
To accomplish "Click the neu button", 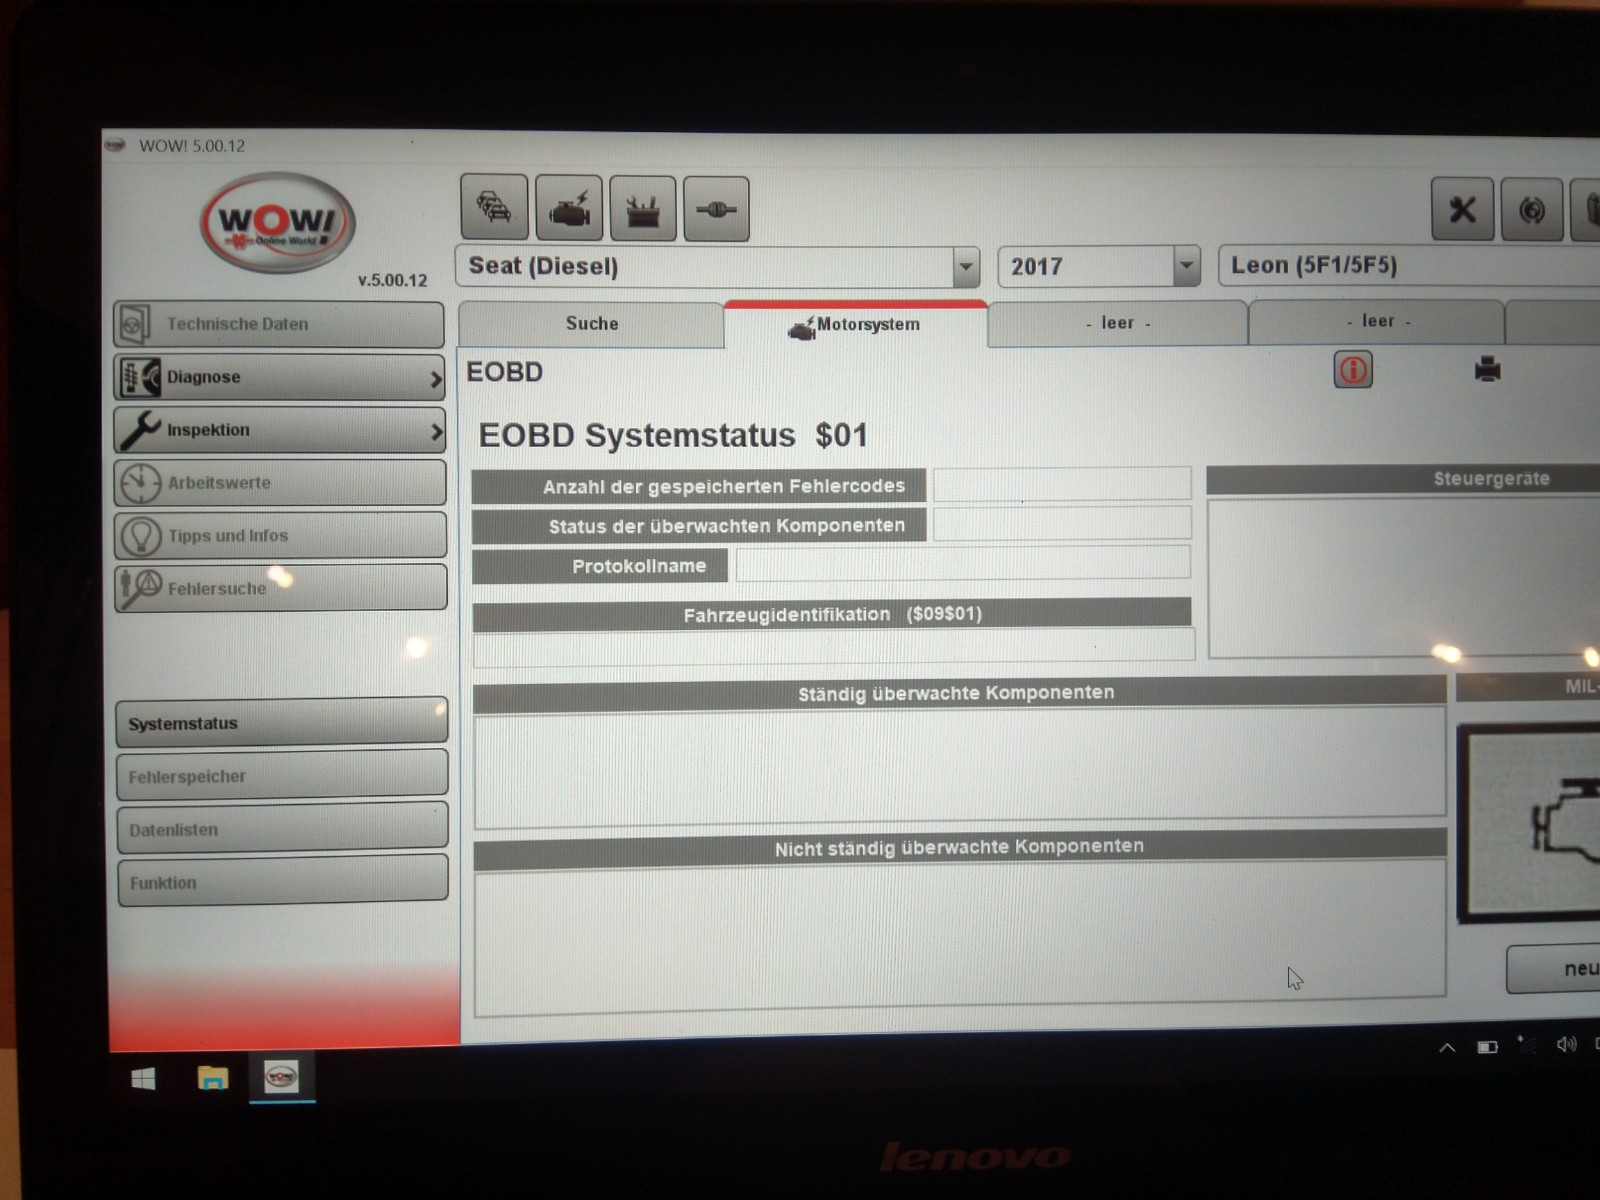I will click(x=1553, y=968).
